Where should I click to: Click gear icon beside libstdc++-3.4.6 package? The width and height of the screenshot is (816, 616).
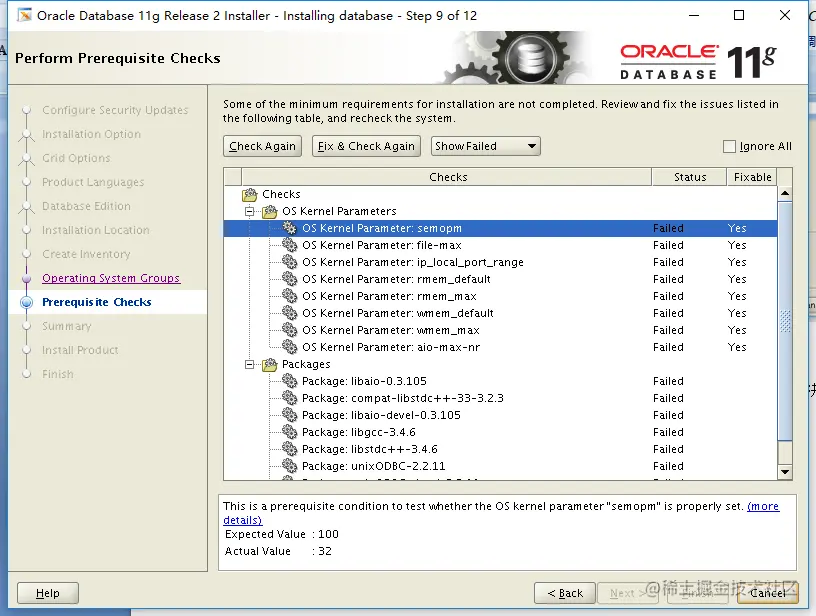point(289,448)
